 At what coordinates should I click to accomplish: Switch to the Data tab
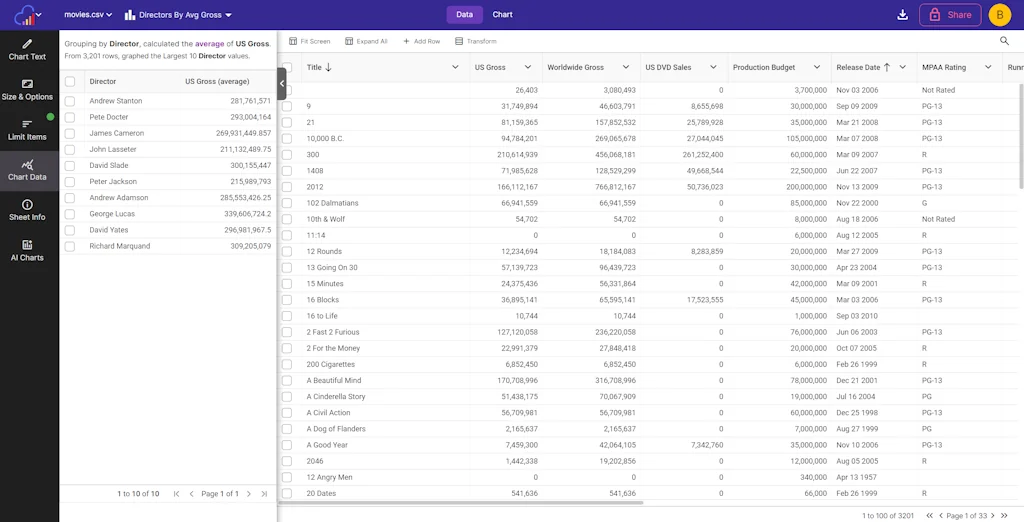coord(464,15)
